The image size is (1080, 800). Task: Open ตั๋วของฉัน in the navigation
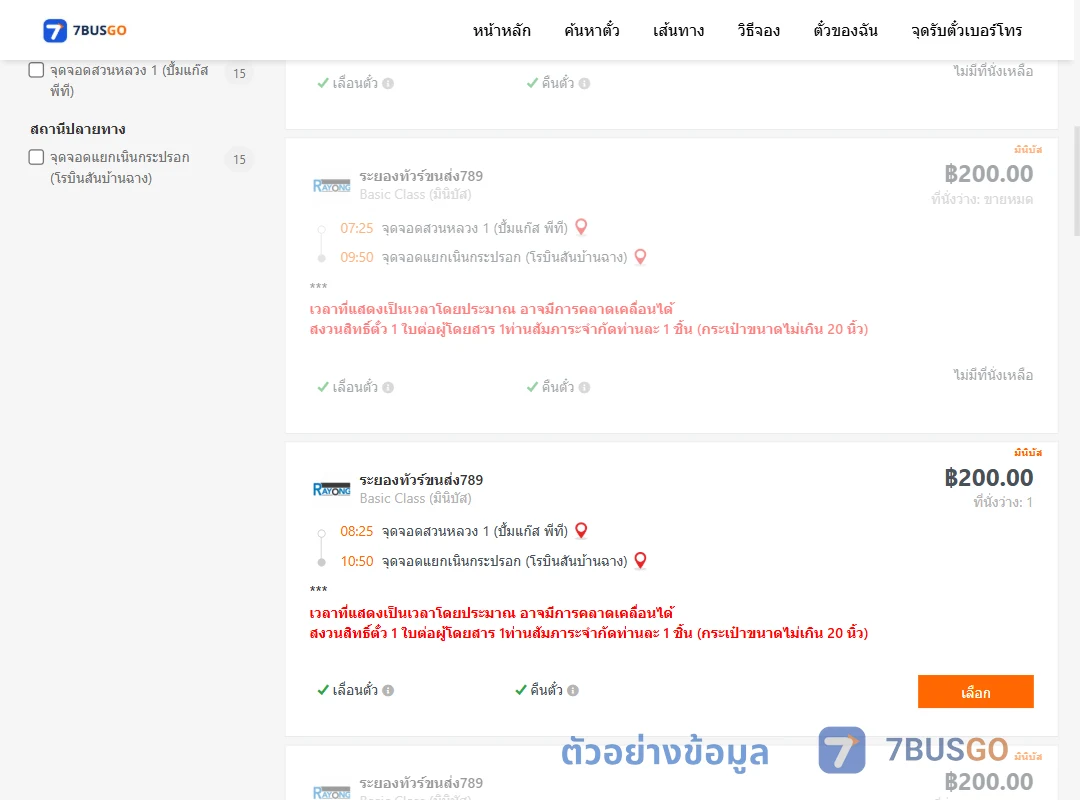click(x=845, y=30)
